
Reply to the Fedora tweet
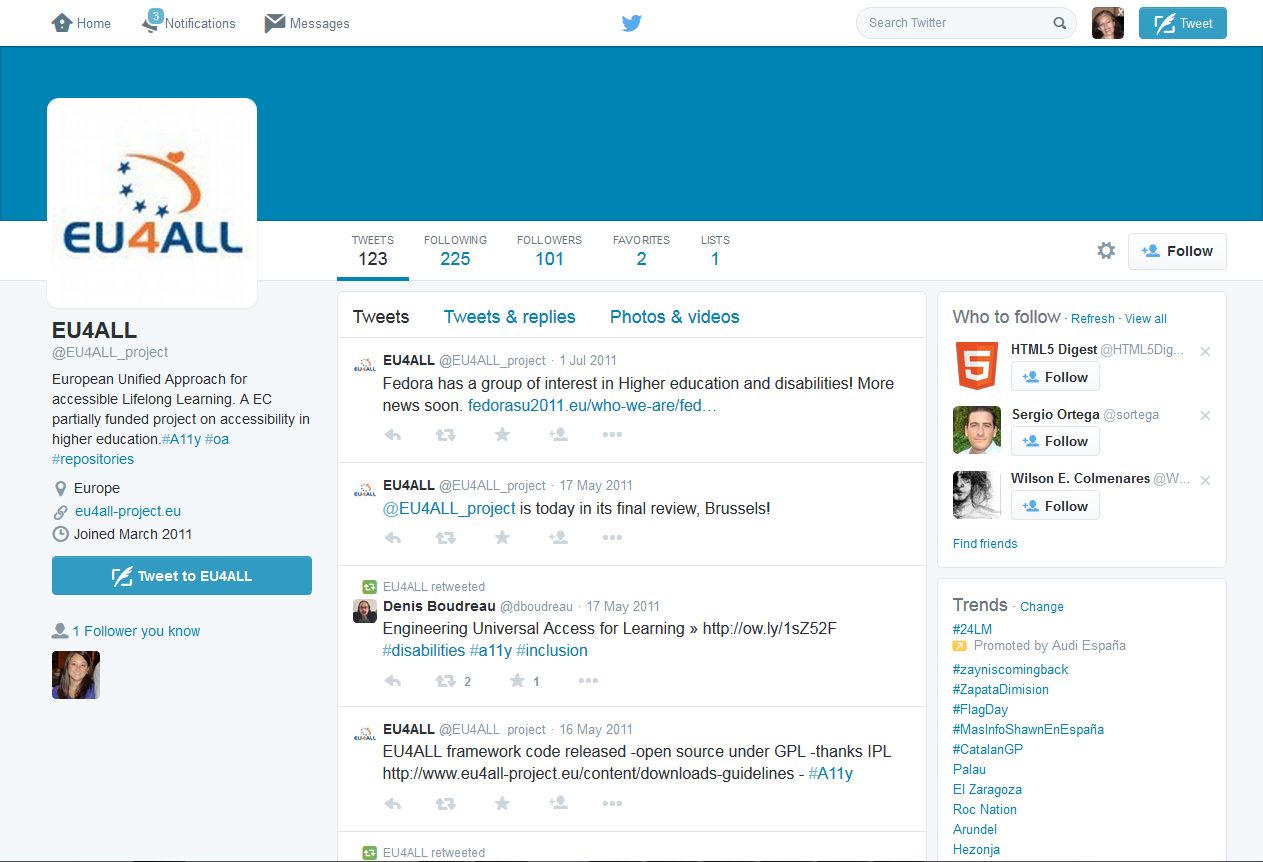393,435
